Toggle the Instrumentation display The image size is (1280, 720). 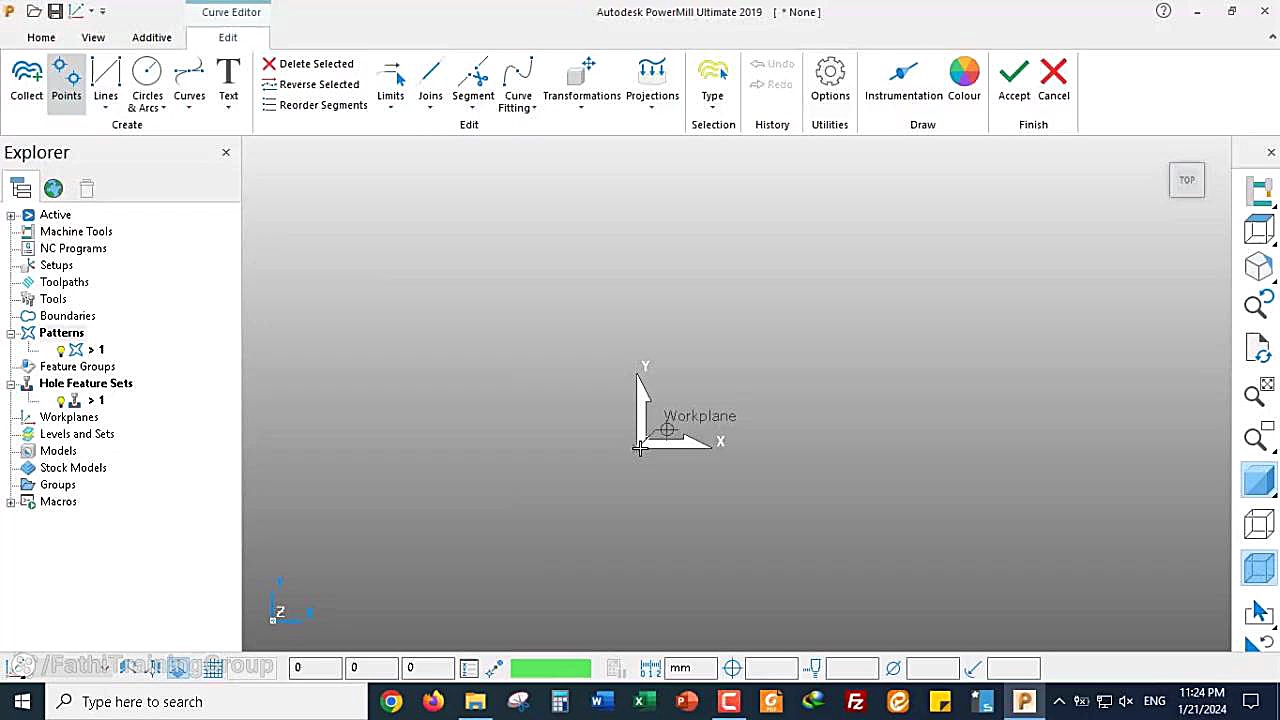point(904,80)
